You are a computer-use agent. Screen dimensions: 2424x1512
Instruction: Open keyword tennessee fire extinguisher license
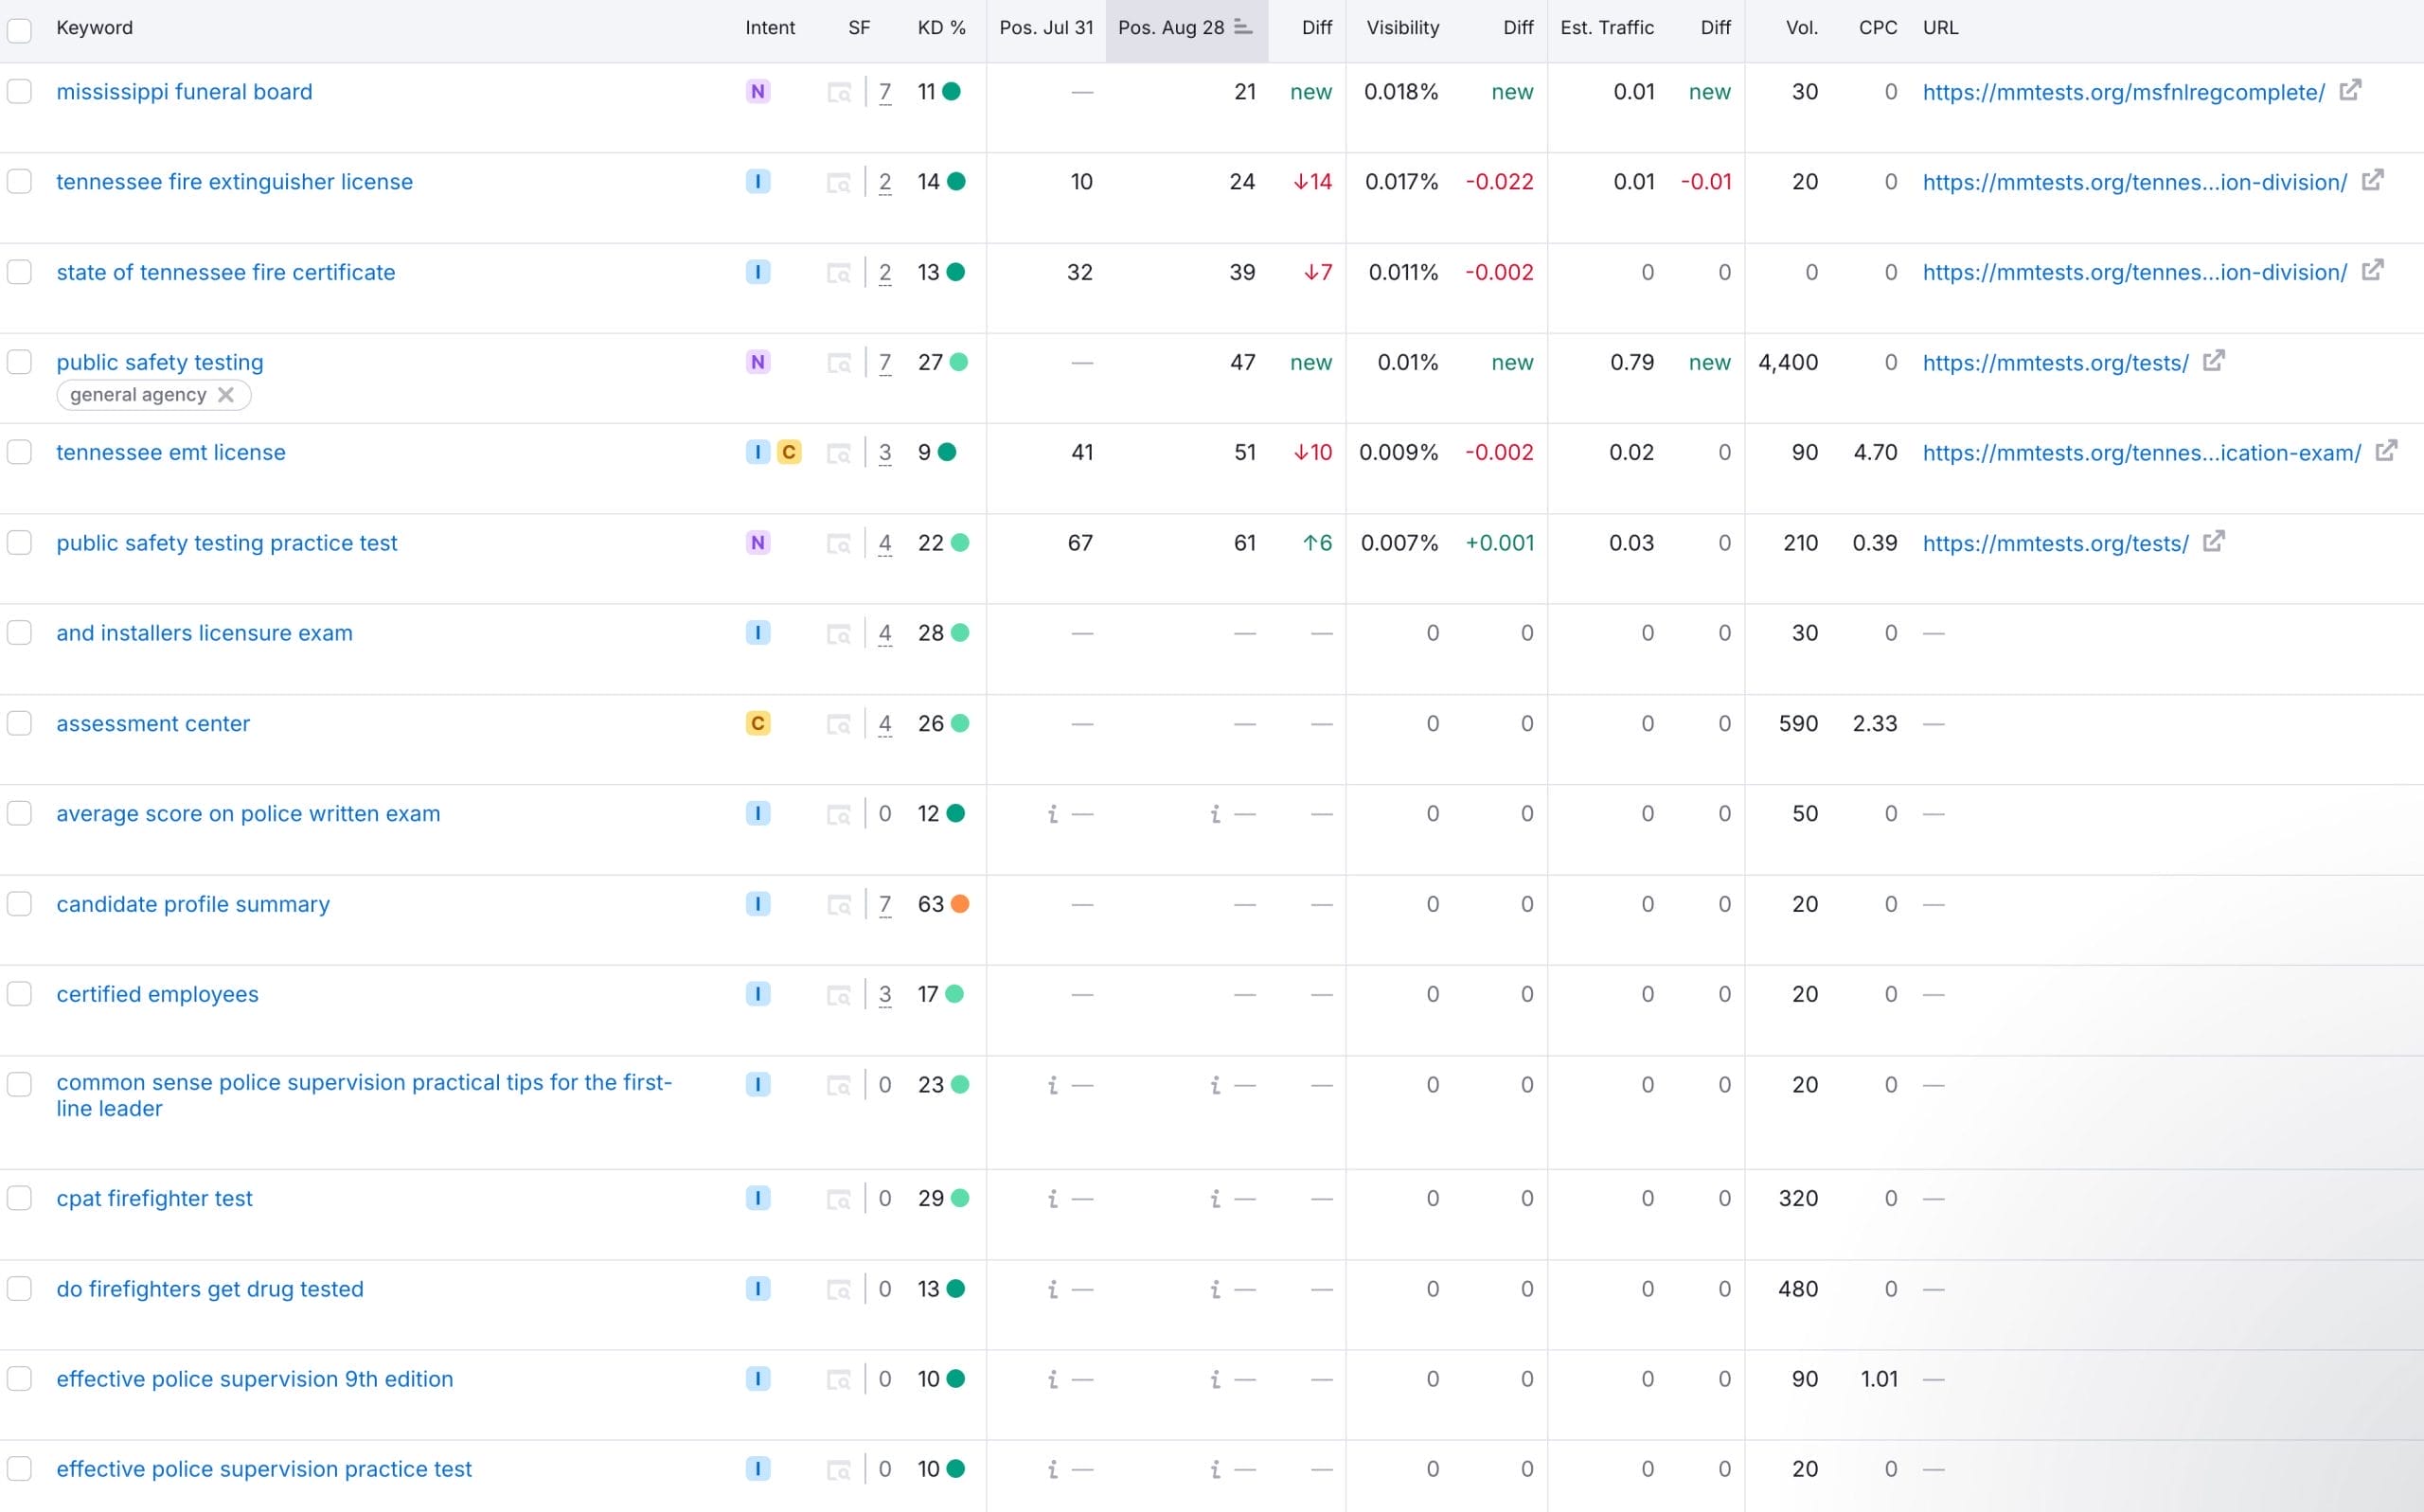pos(234,182)
